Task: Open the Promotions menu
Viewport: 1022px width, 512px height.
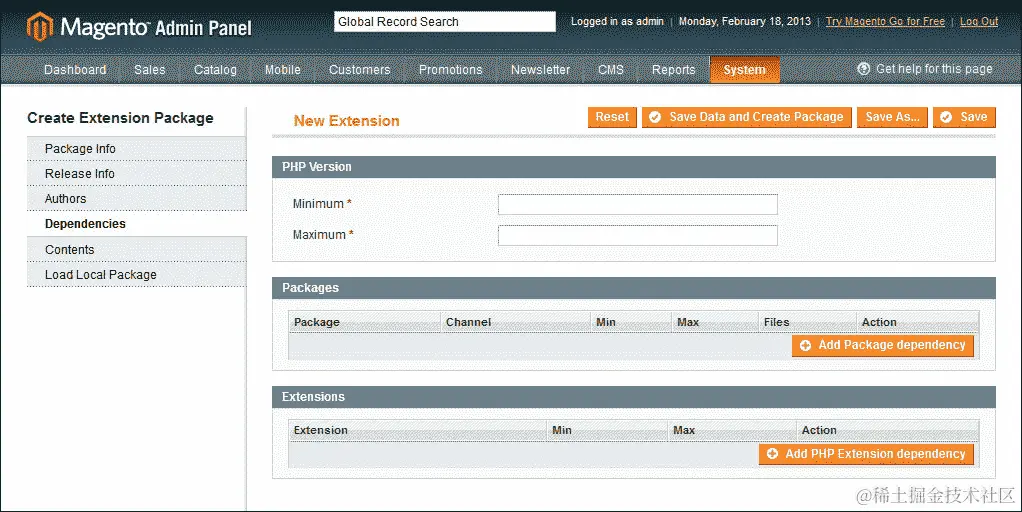Action: (450, 70)
